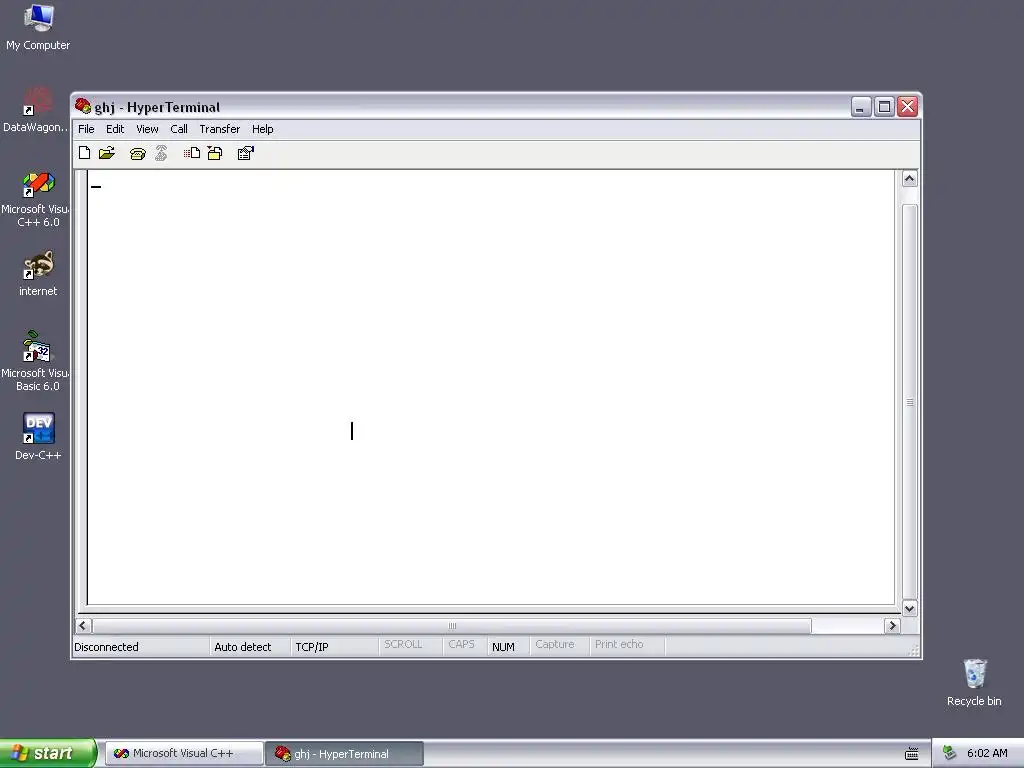Open the Transfer menu
This screenshot has height=768, width=1024.
[x=219, y=129]
